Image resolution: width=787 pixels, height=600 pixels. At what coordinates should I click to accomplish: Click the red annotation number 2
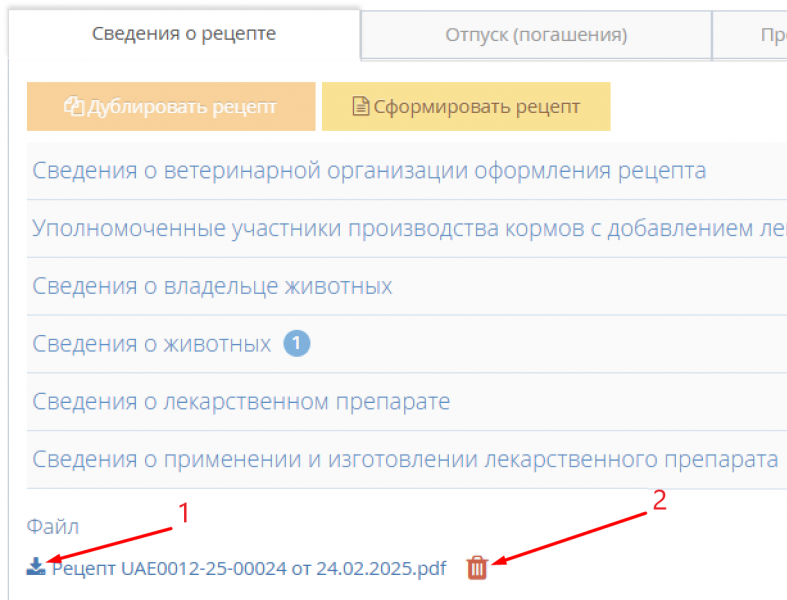pyautogui.click(x=659, y=501)
